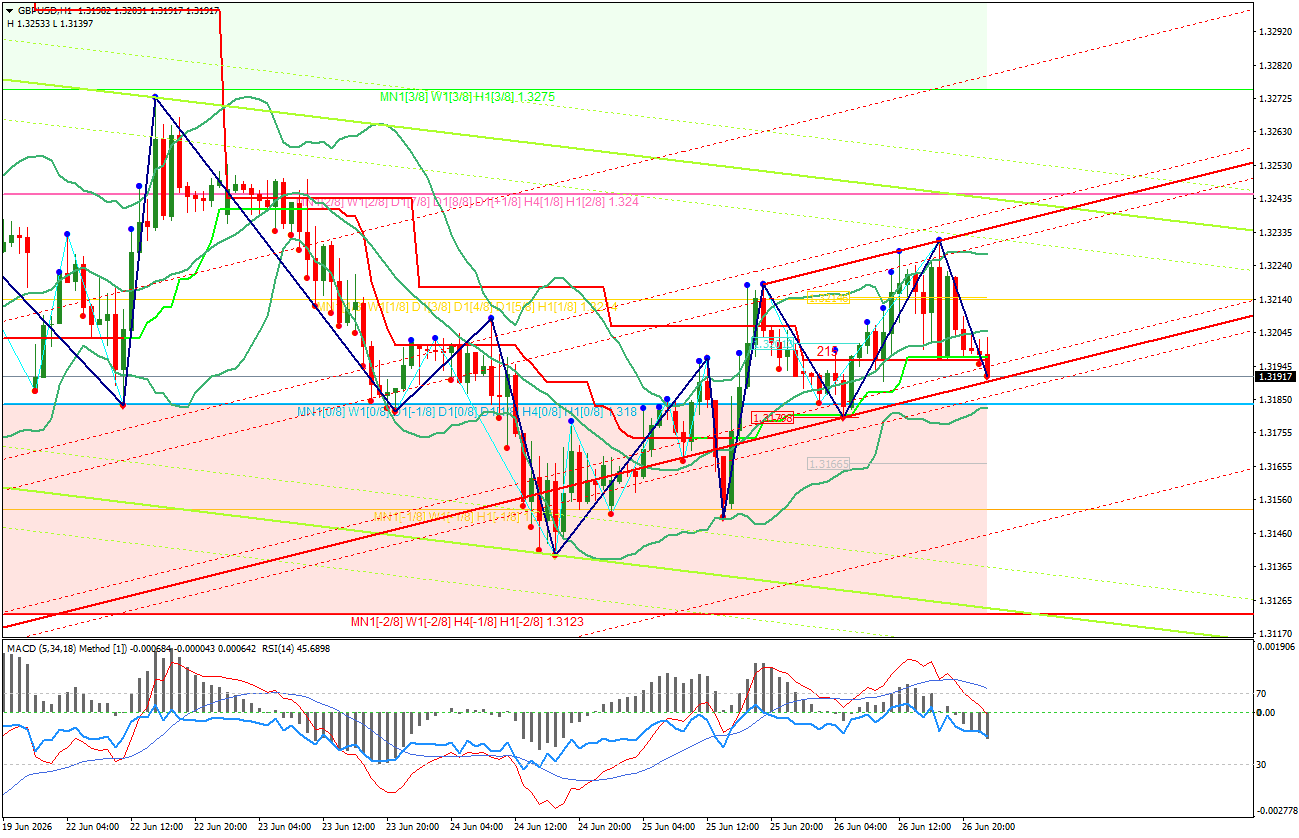Click the current price tag 1.31917 on the axis
1299x838 pixels.
click(x=1275, y=376)
